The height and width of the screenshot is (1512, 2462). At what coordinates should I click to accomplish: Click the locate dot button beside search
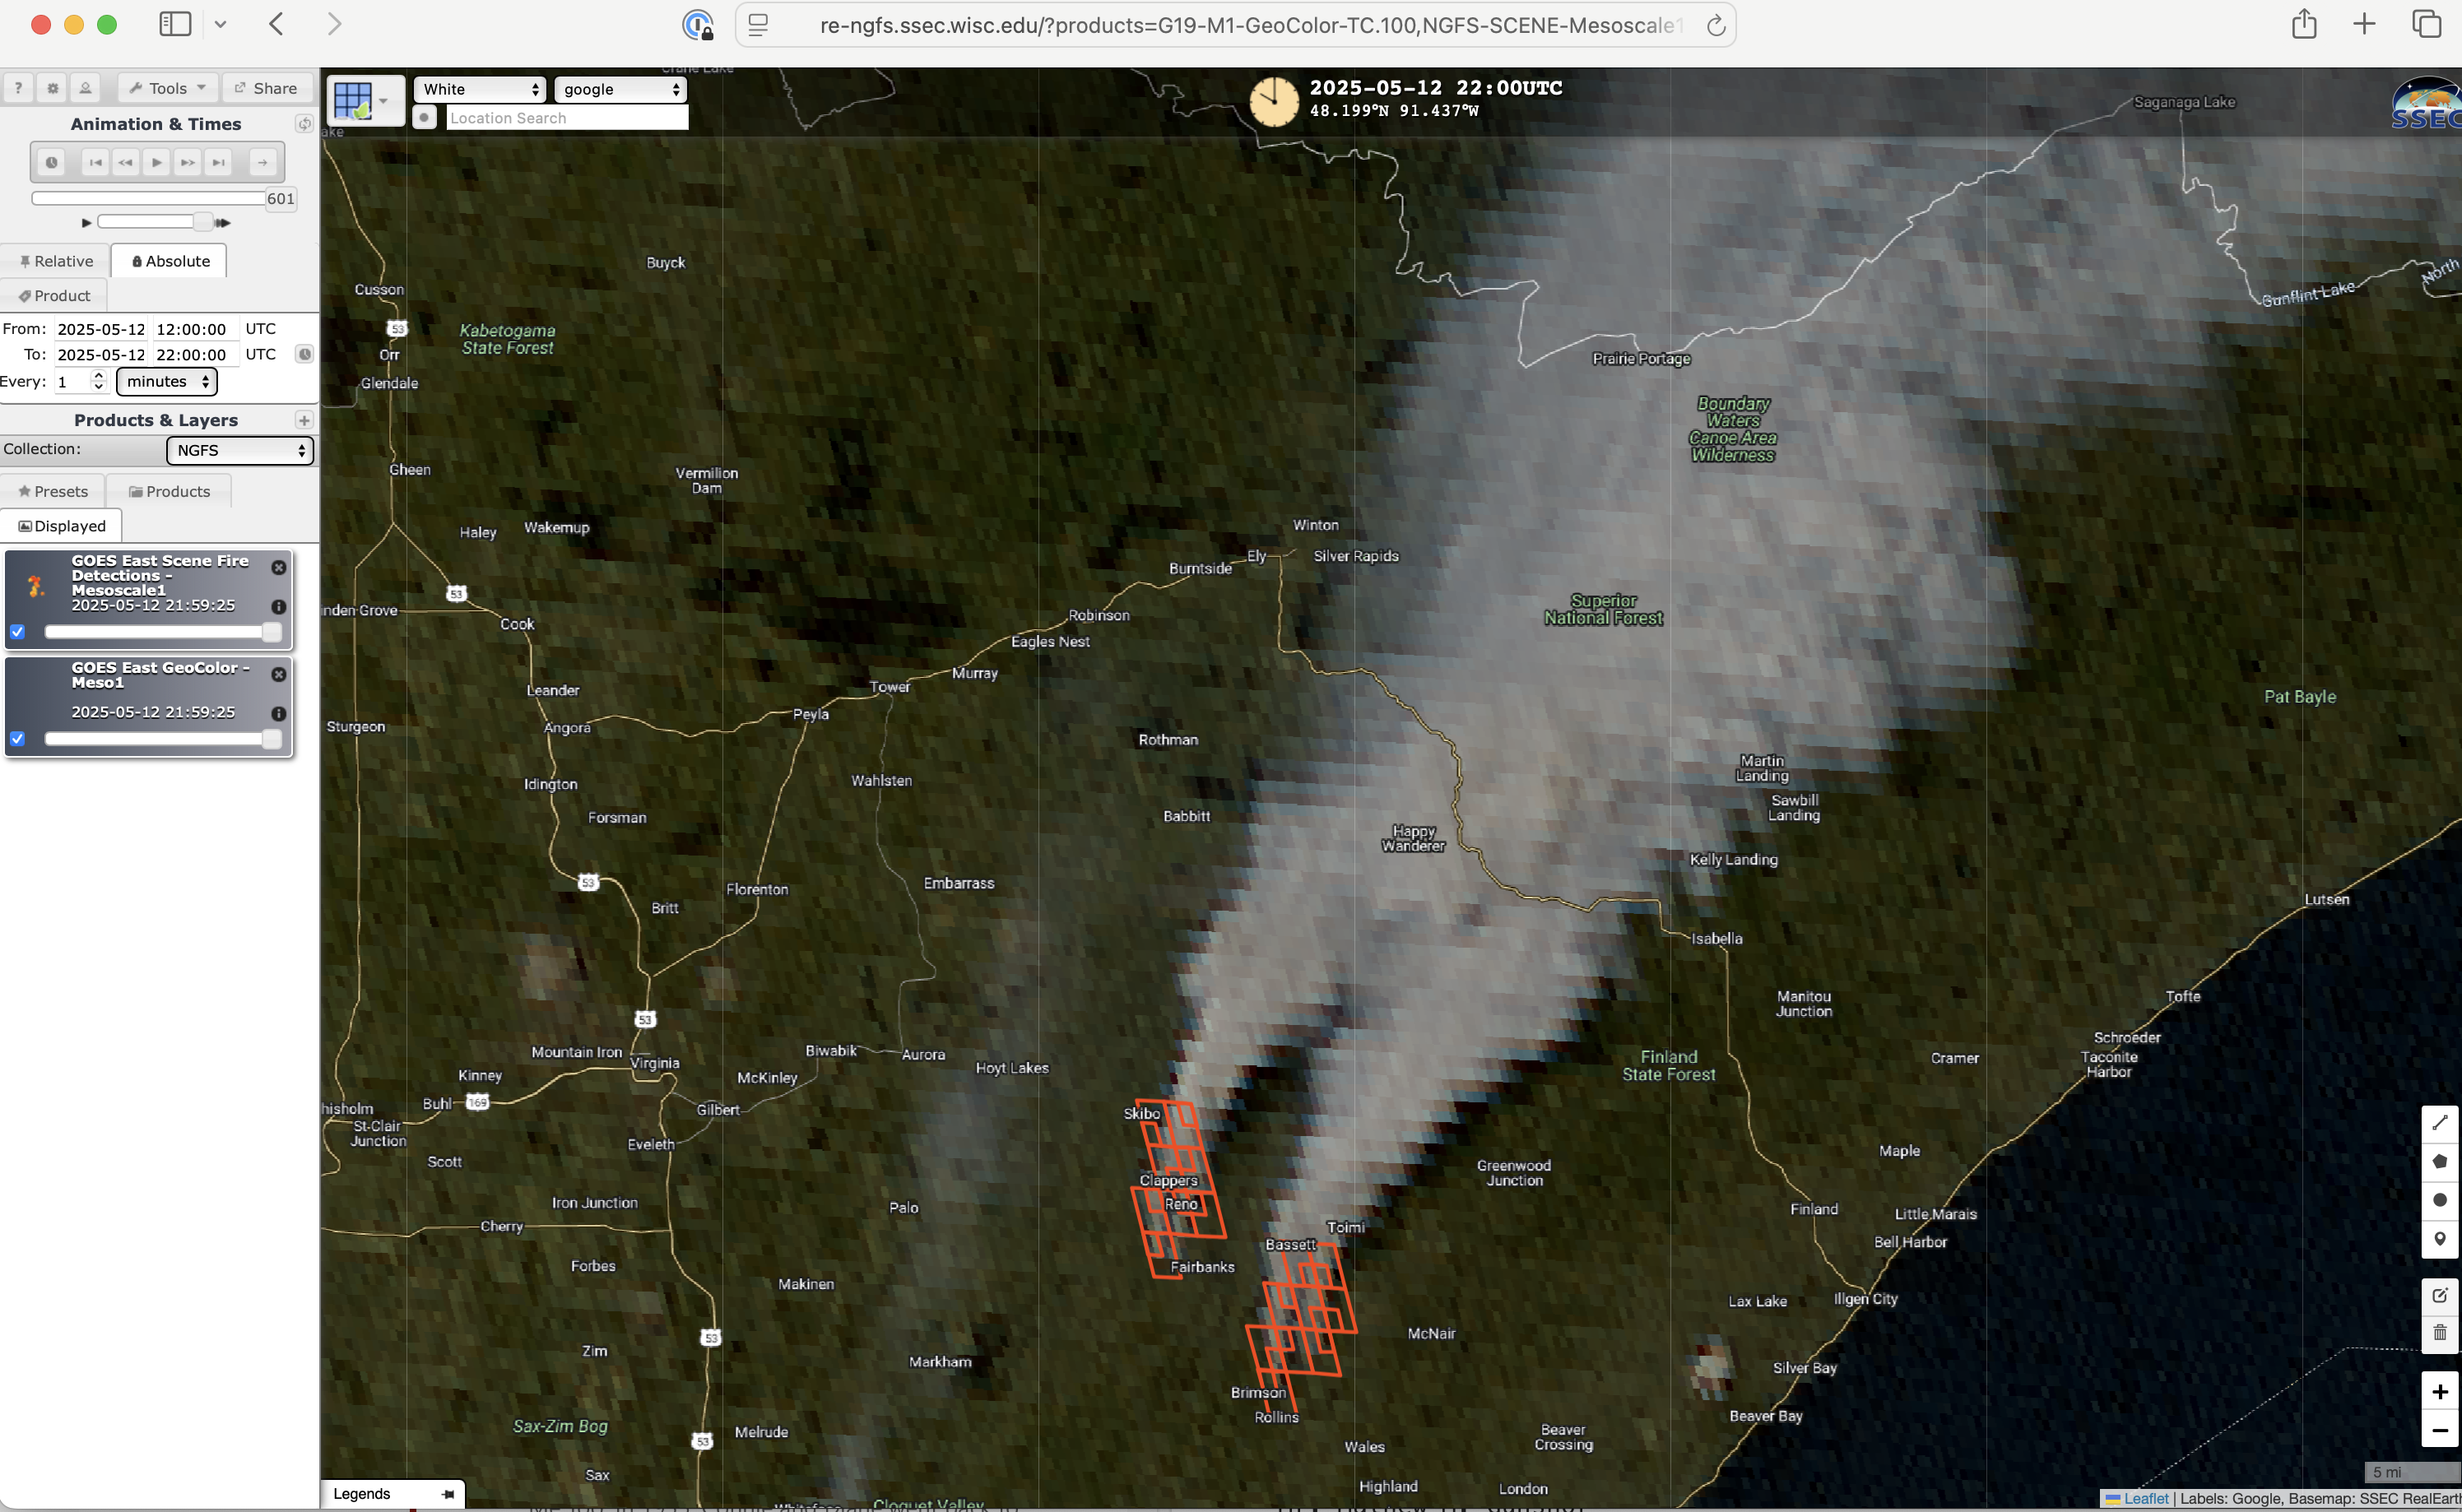(425, 118)
